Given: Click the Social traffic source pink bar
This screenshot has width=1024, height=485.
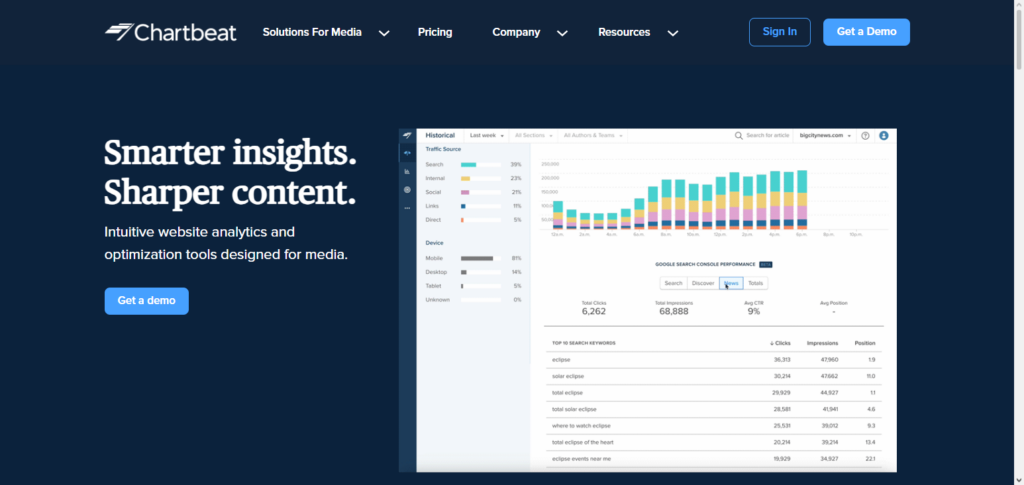Looking at the screenshot, I should (465, 192).
